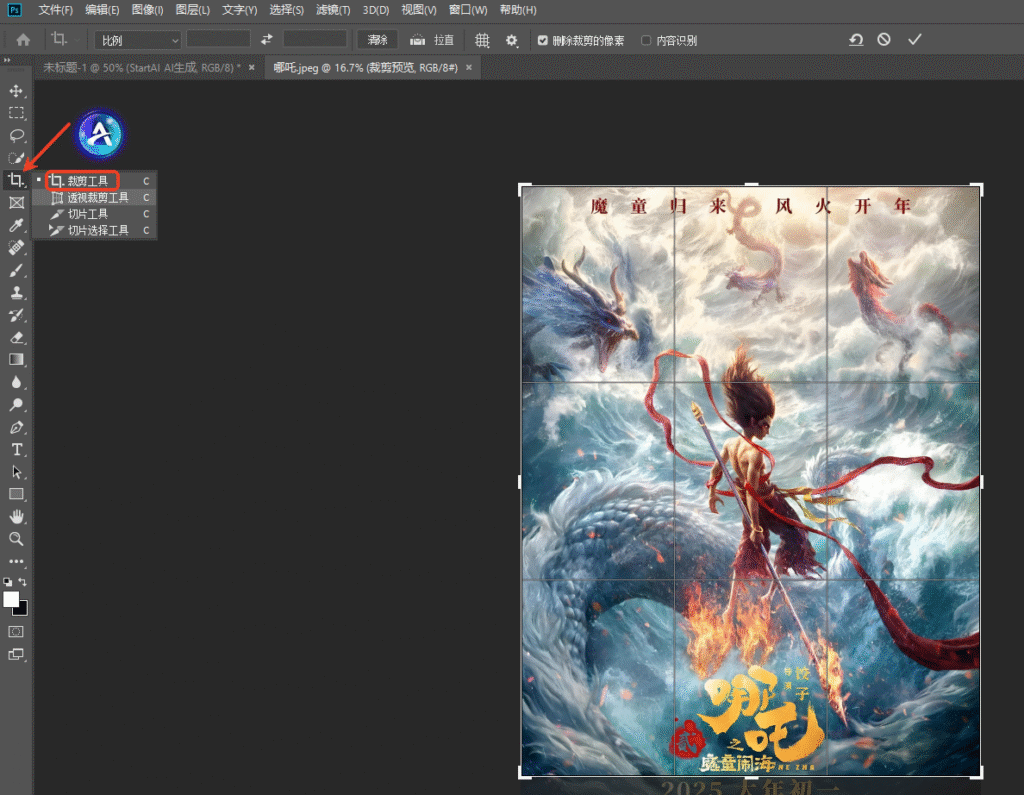Choose 切片选择工具 from the flyout
The image size is (1024, 795).
(x=94, y=230)
